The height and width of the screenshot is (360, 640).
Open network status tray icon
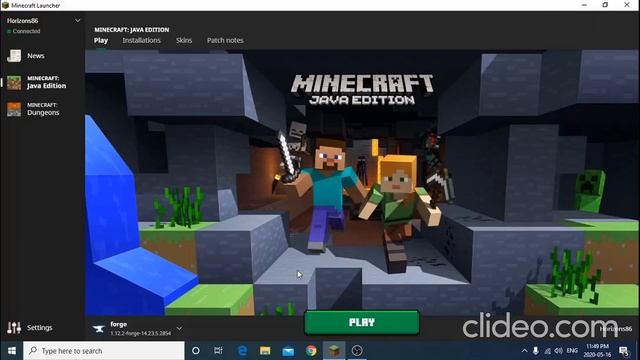click(547, 351)
